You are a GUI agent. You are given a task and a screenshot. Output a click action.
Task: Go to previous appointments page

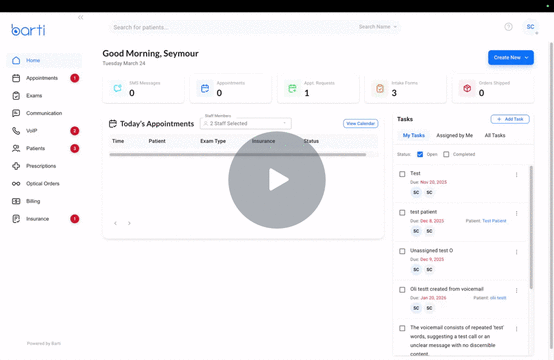(x=116, y=223)
